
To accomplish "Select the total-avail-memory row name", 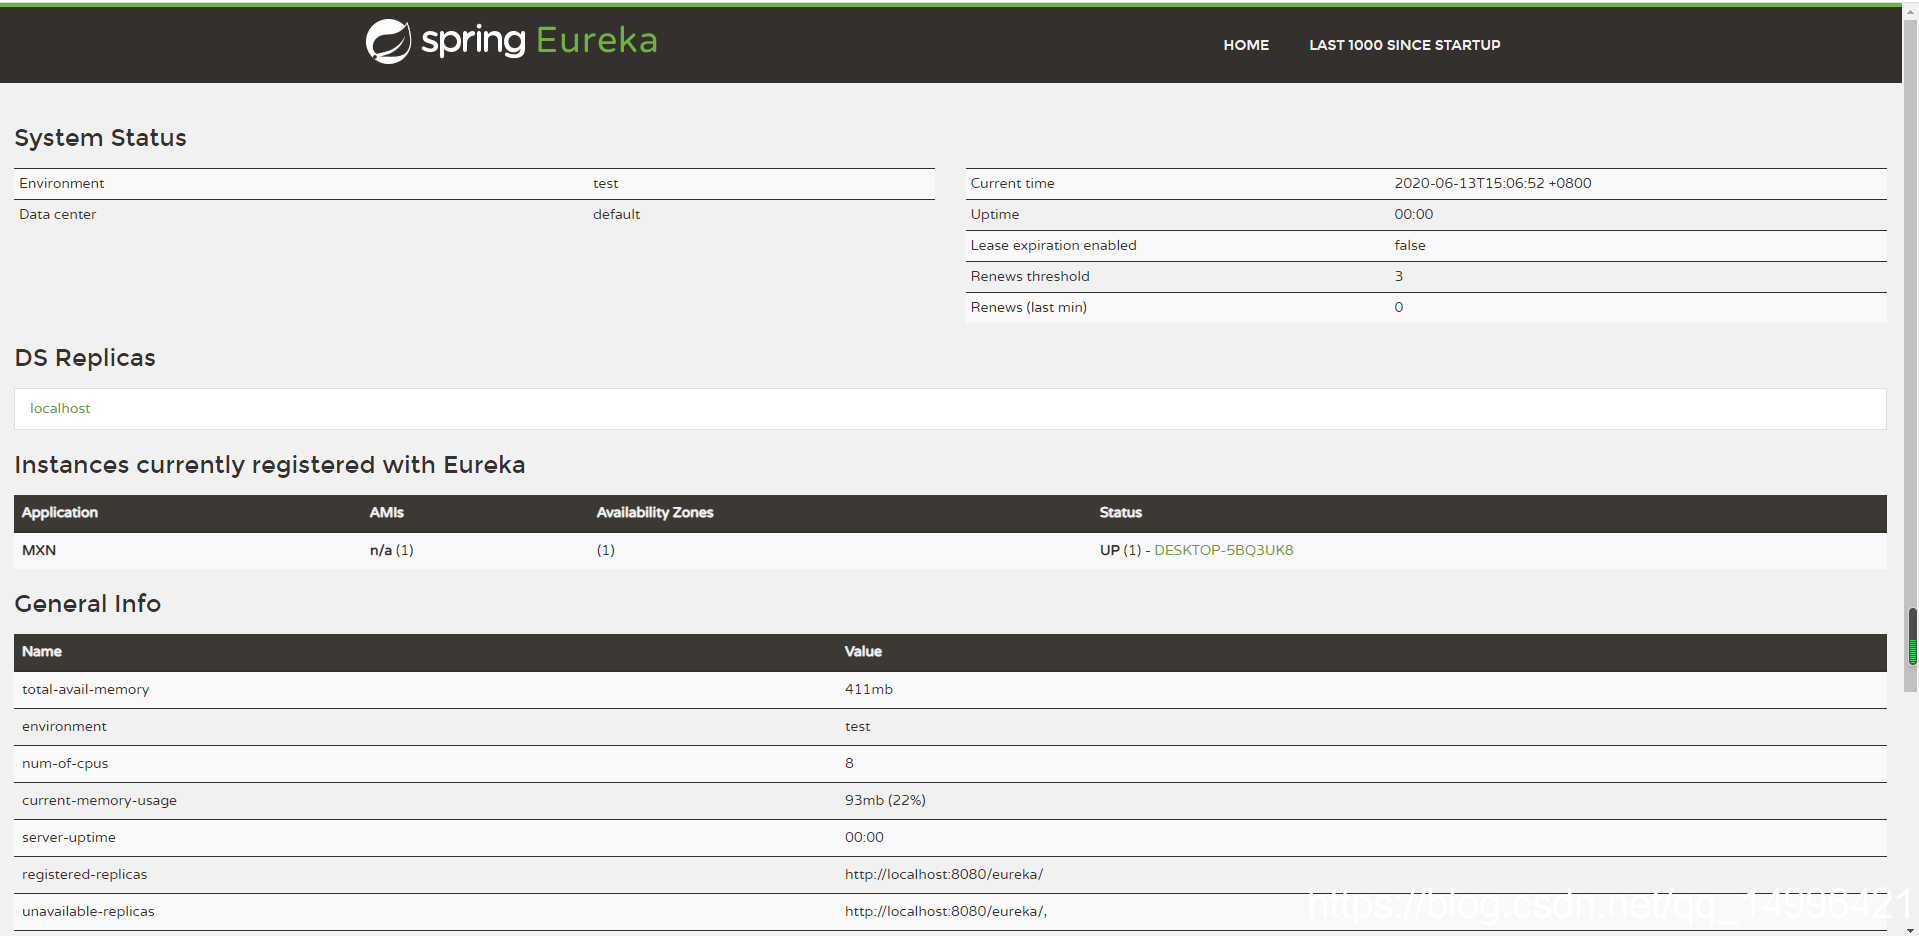I will point(85,689).
